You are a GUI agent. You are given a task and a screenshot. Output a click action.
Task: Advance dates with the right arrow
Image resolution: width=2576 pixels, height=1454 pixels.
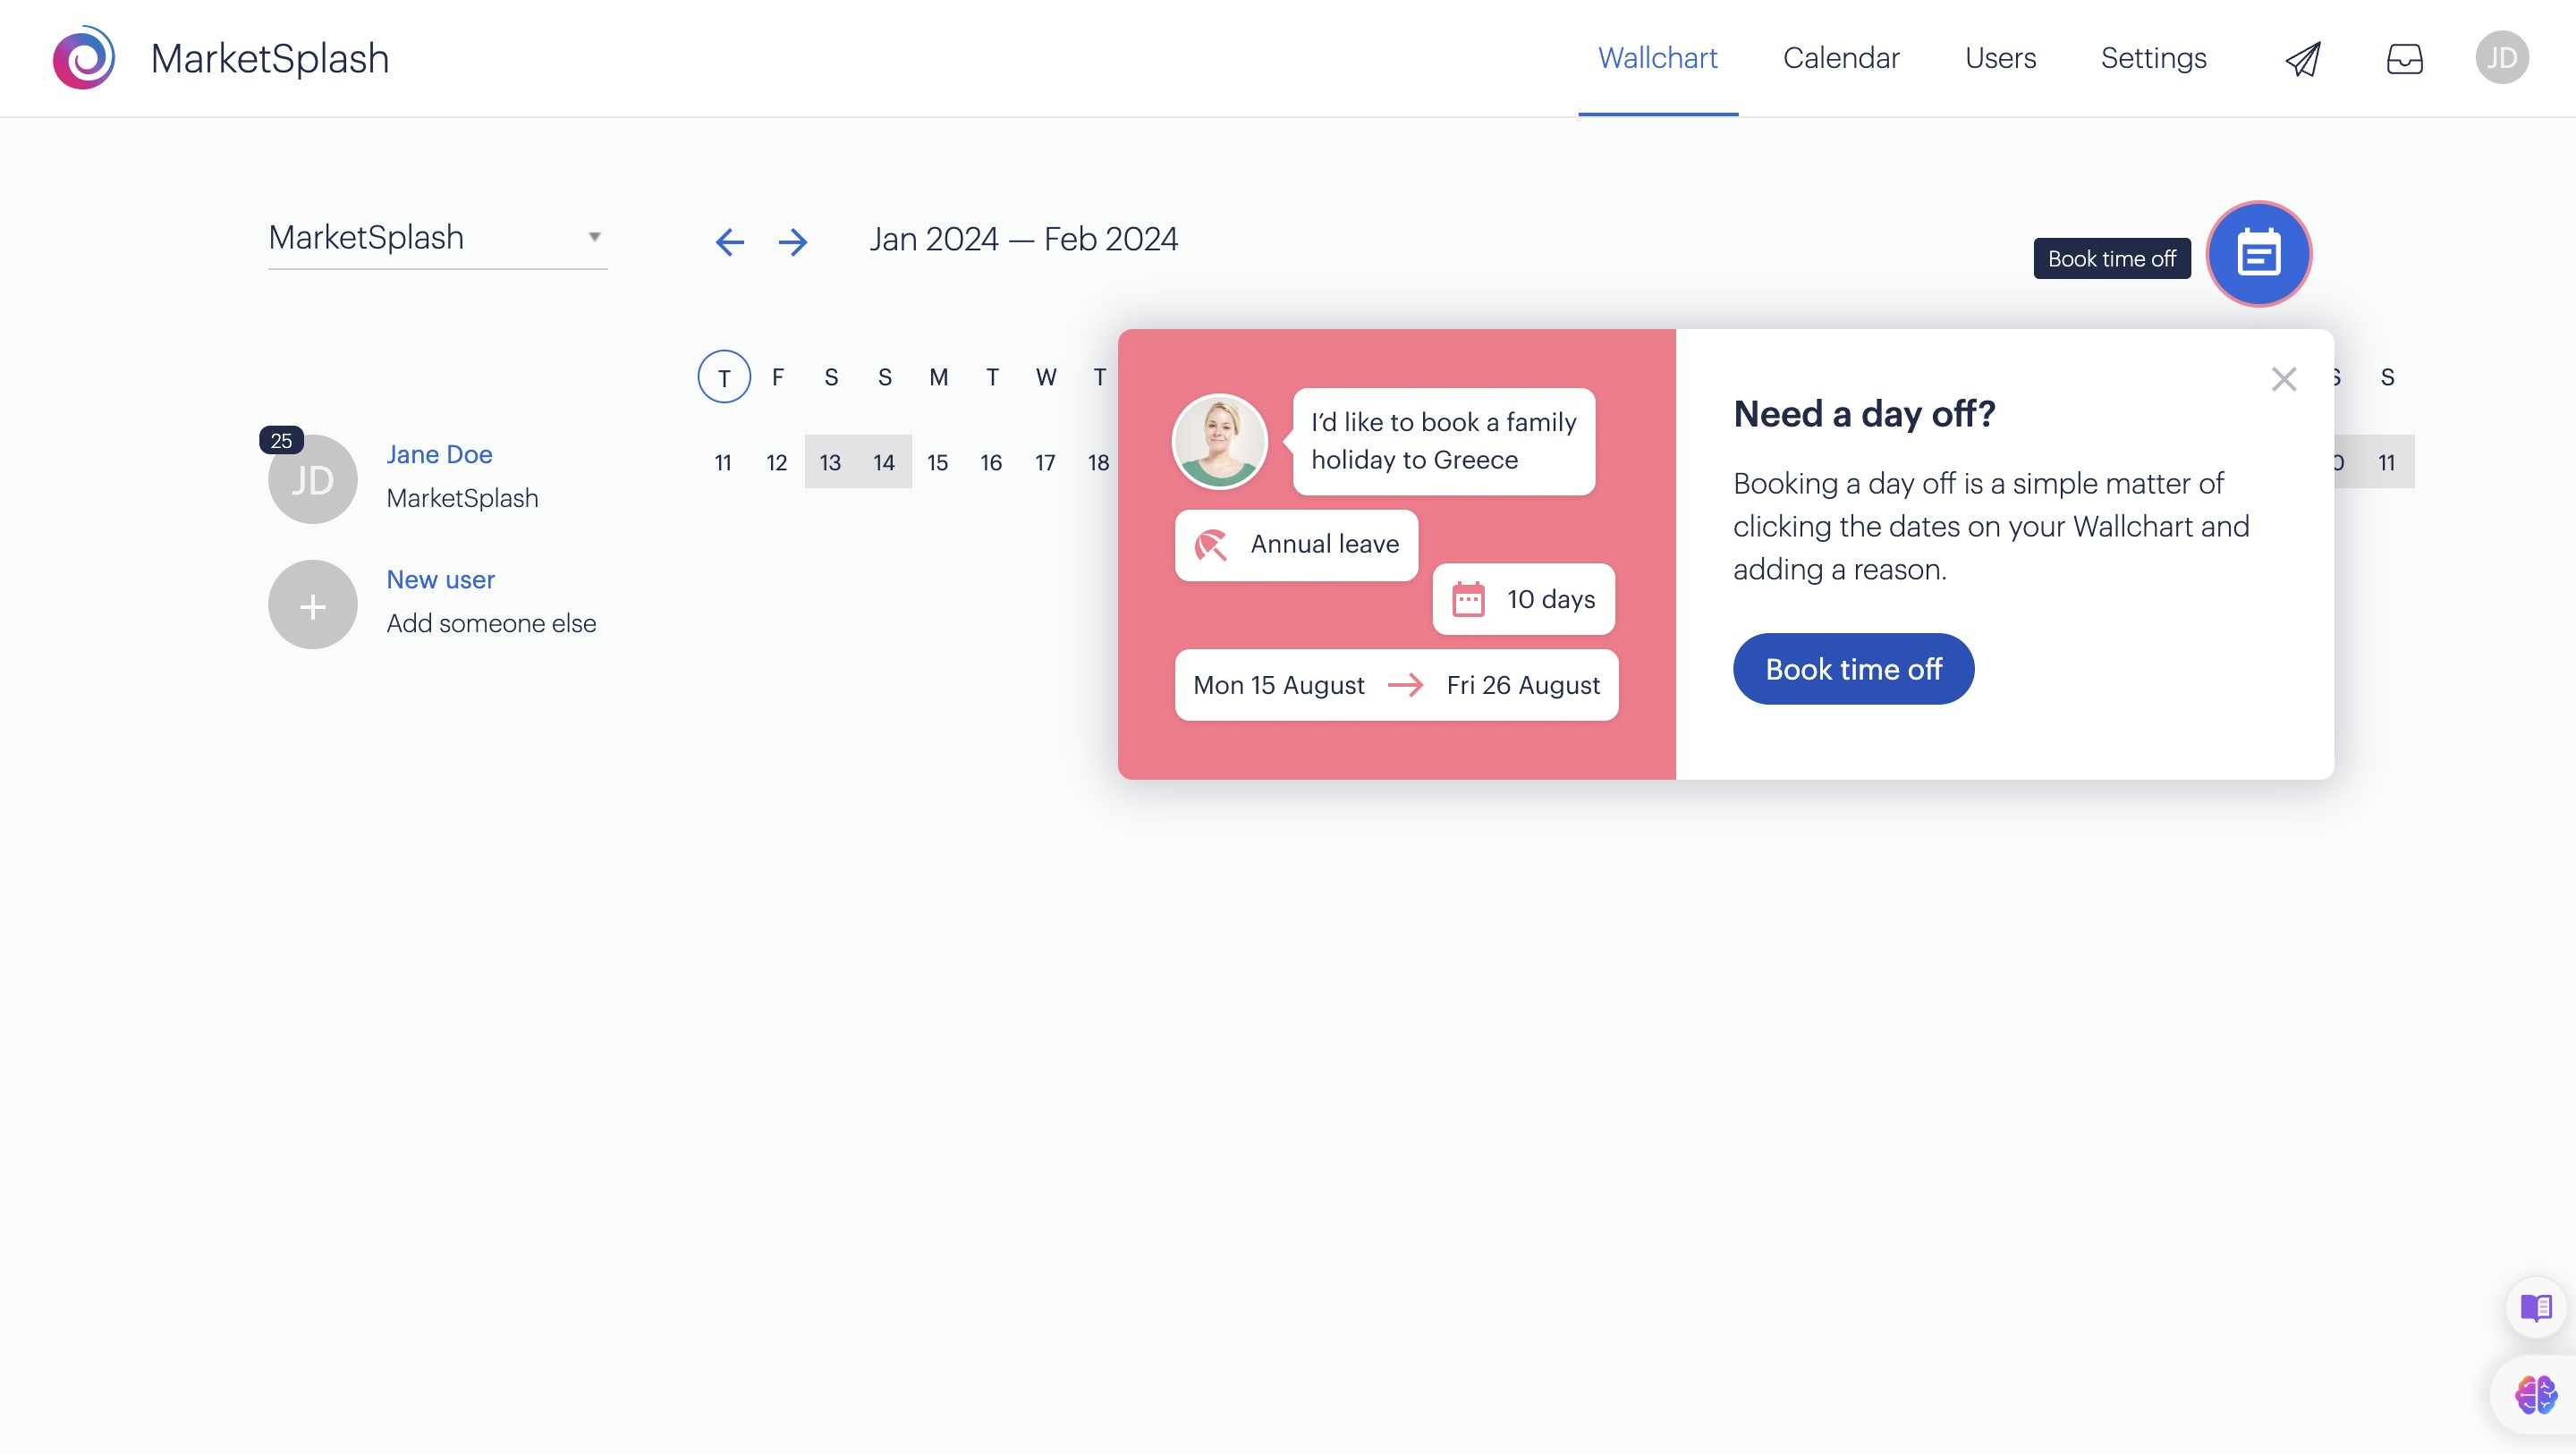point(793,241)
